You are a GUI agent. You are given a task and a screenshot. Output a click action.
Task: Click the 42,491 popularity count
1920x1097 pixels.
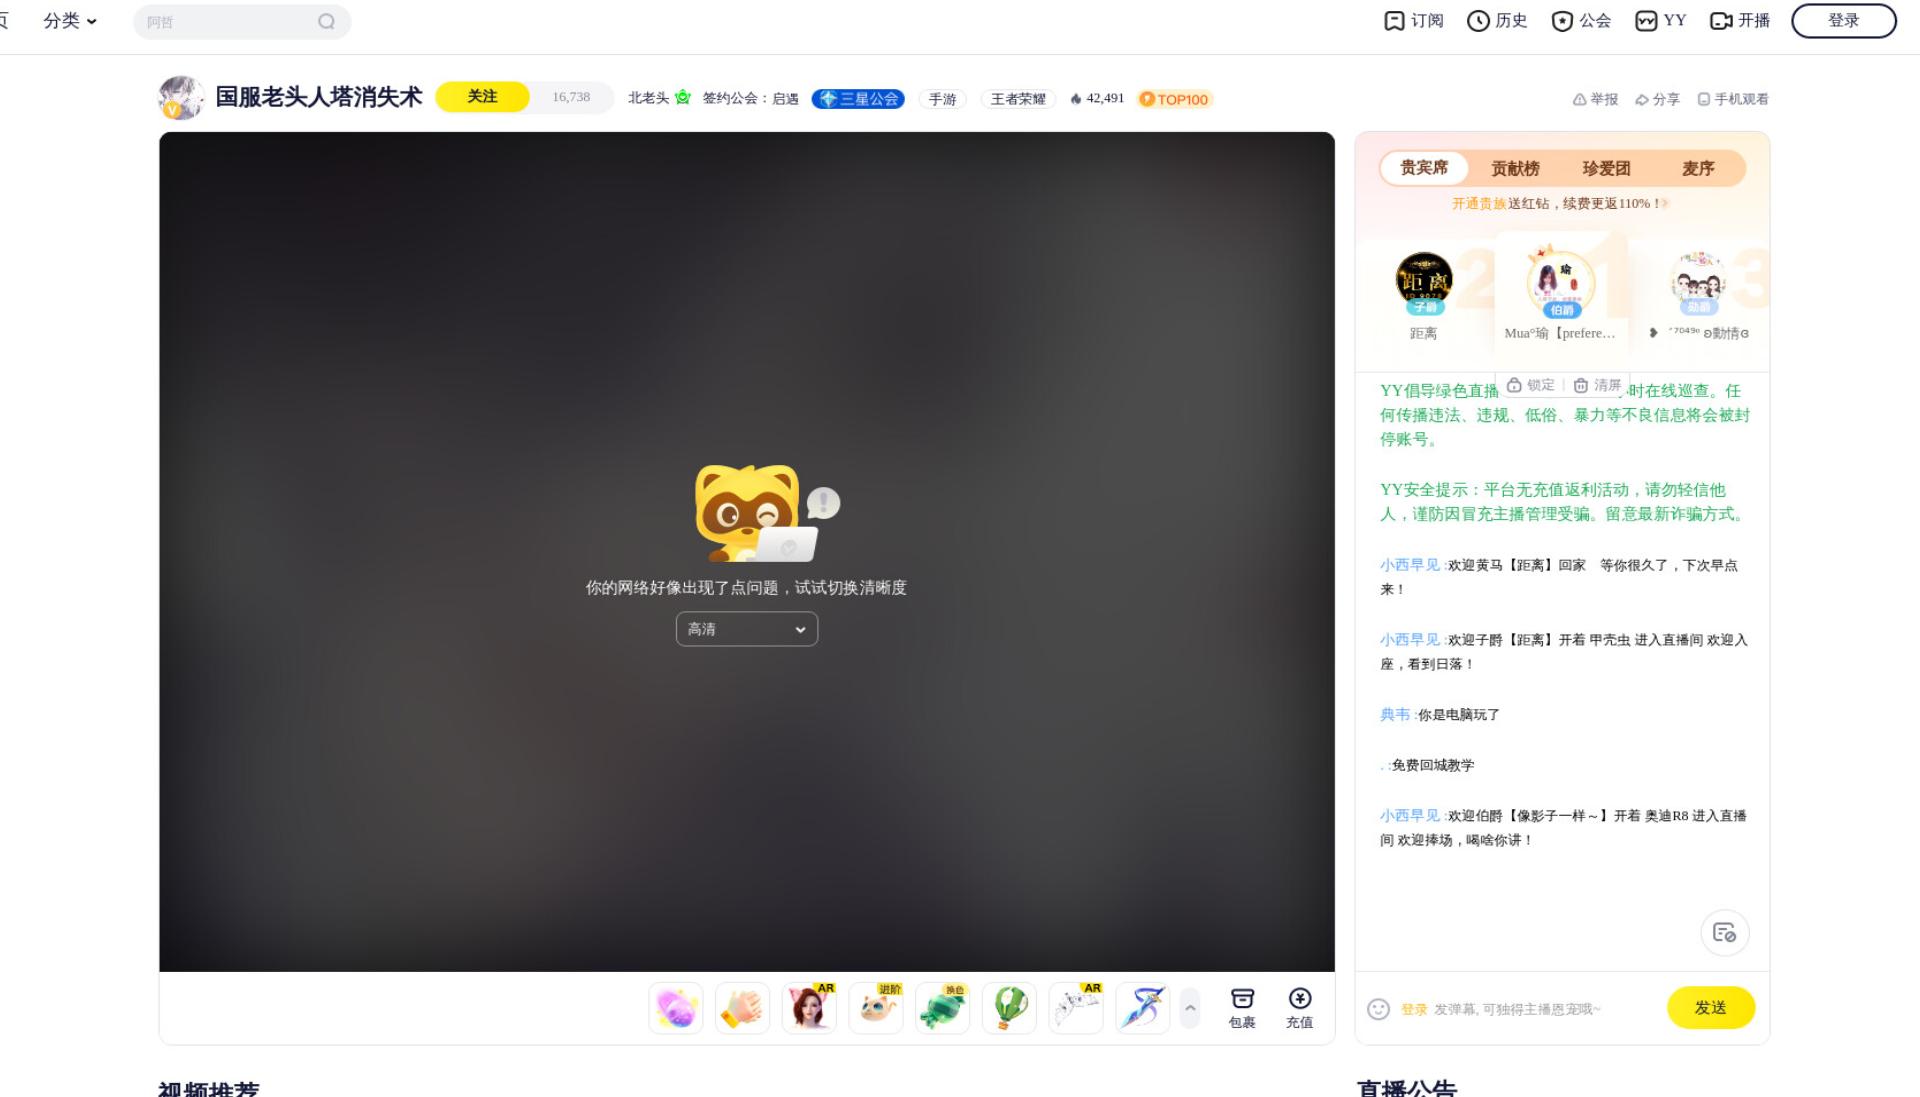pyautogui.click(x=1097, y=98)
